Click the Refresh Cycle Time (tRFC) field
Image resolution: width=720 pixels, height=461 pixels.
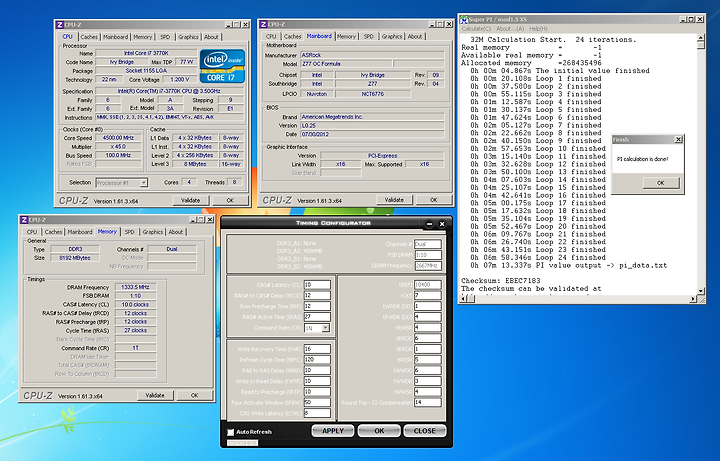click(317, 360)
